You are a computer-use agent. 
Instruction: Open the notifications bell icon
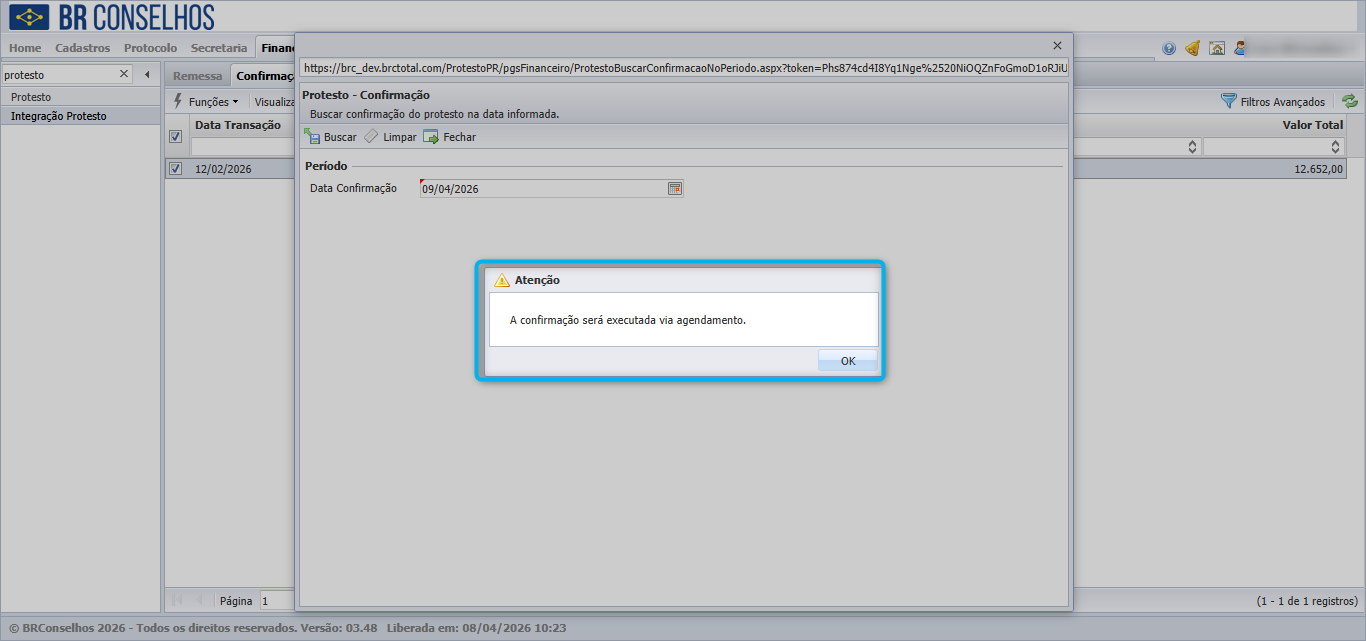(1192, 48)
